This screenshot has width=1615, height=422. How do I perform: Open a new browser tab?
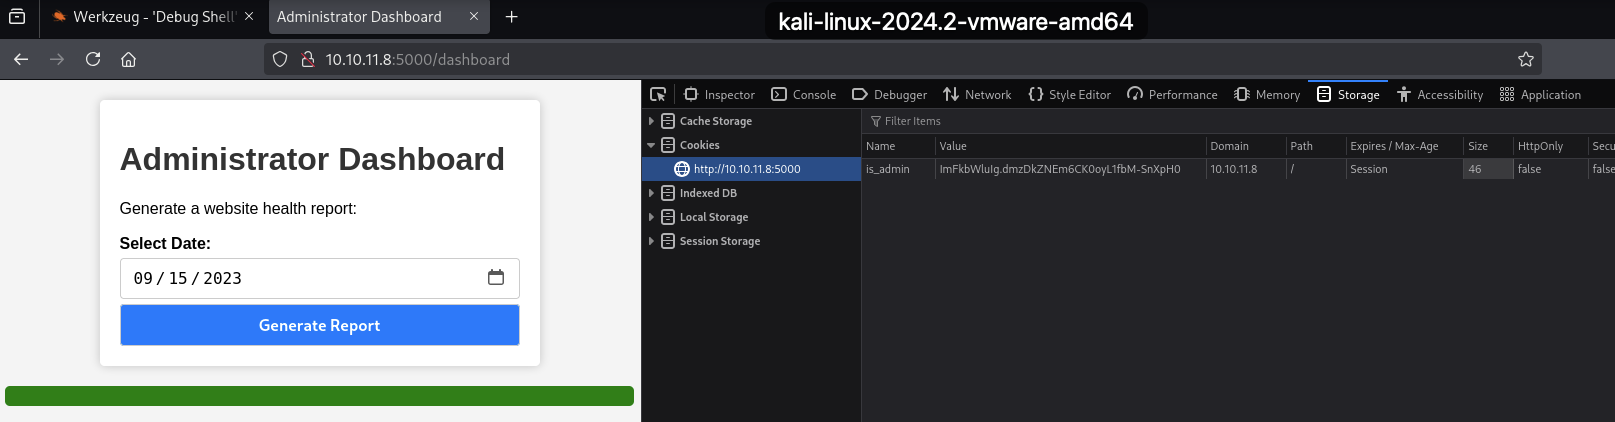(x=511, y=17)
